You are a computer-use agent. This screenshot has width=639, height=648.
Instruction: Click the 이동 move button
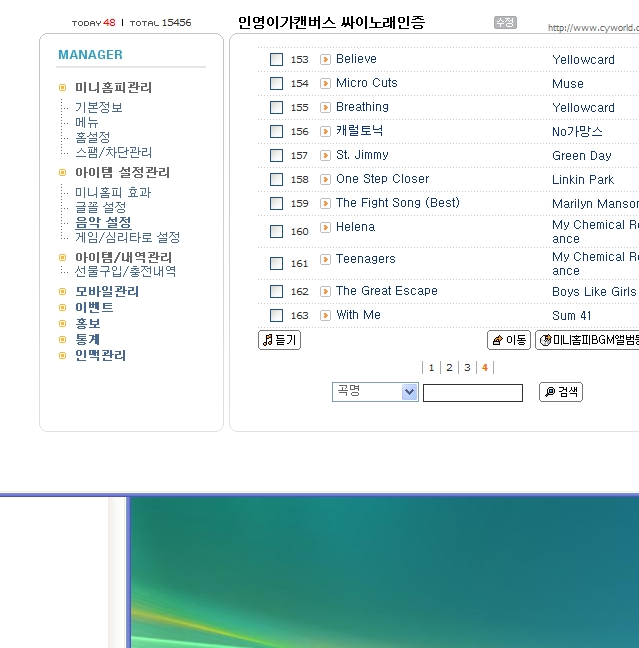pyautogui.click(x=509, y=340)
